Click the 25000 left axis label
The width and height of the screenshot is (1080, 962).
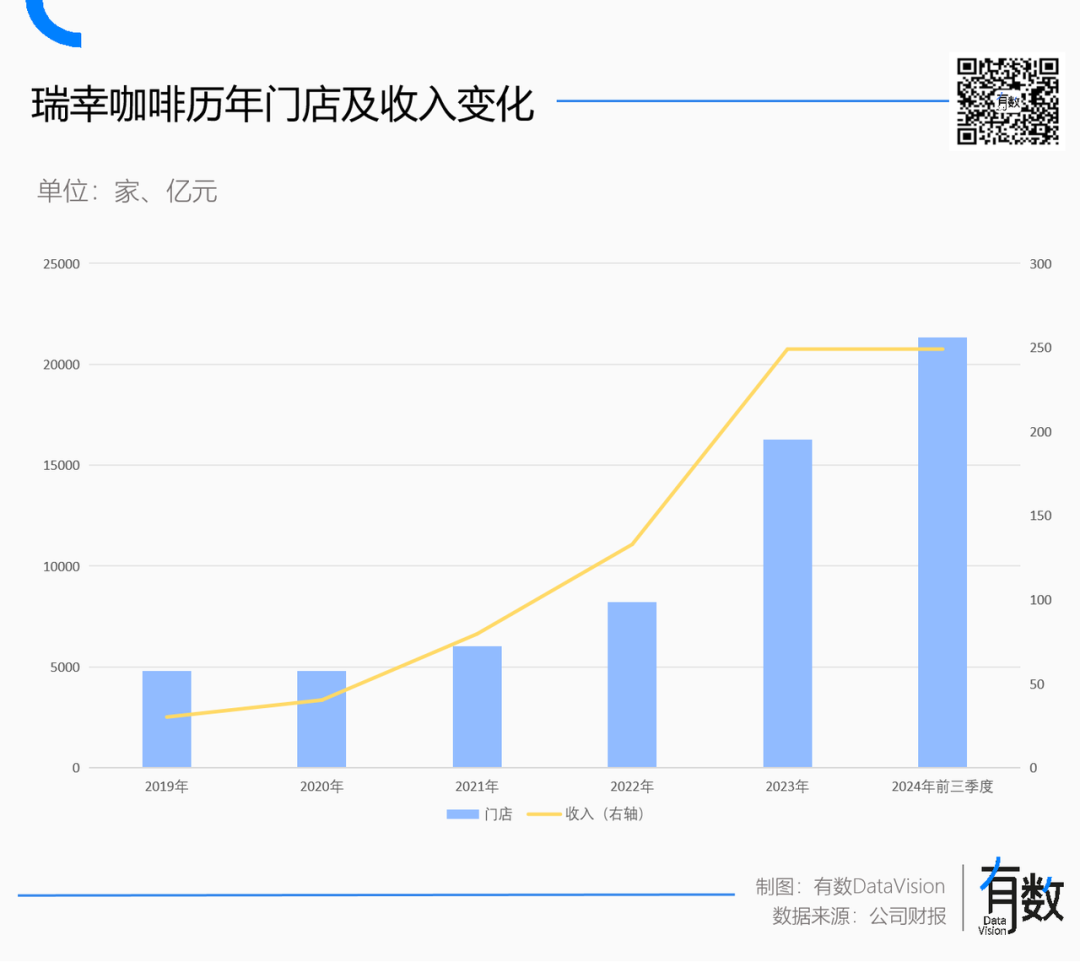pyautogui.click(x=59, y=264)
